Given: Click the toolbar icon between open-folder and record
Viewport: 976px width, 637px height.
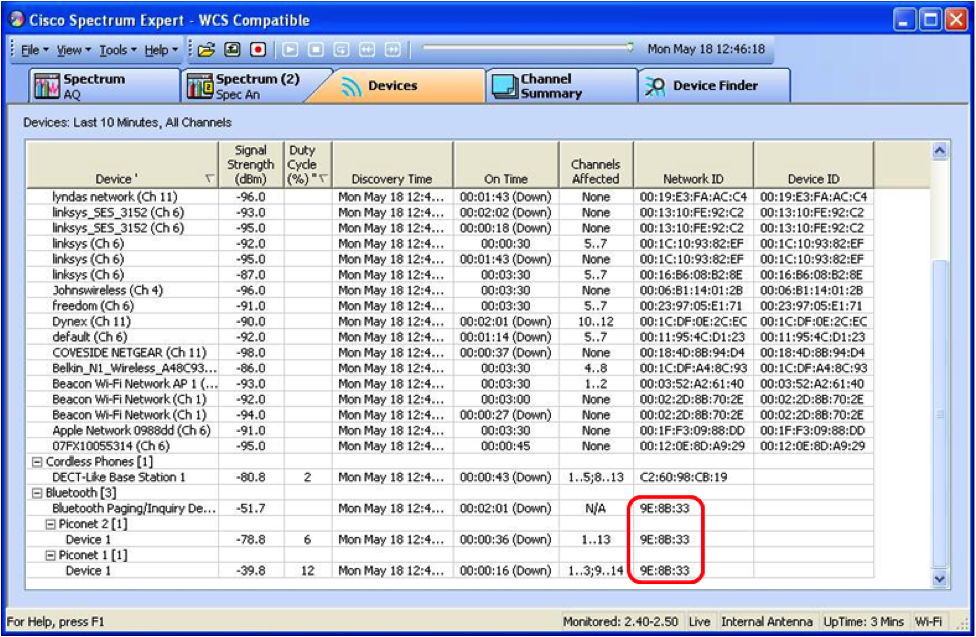Looking at the screenshot, I should click(x=232, y=49).
